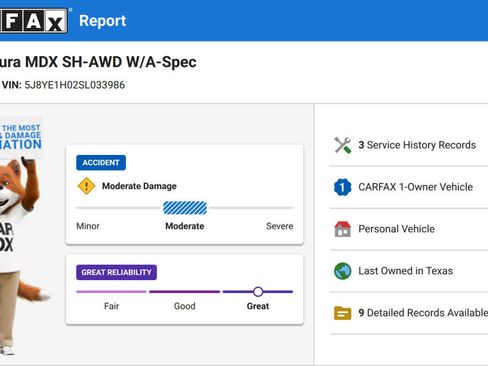Click the red house Personal Vehicle icon
Image resolution: width=488 pixels, height=366 pixels.
tap(343, 229)
